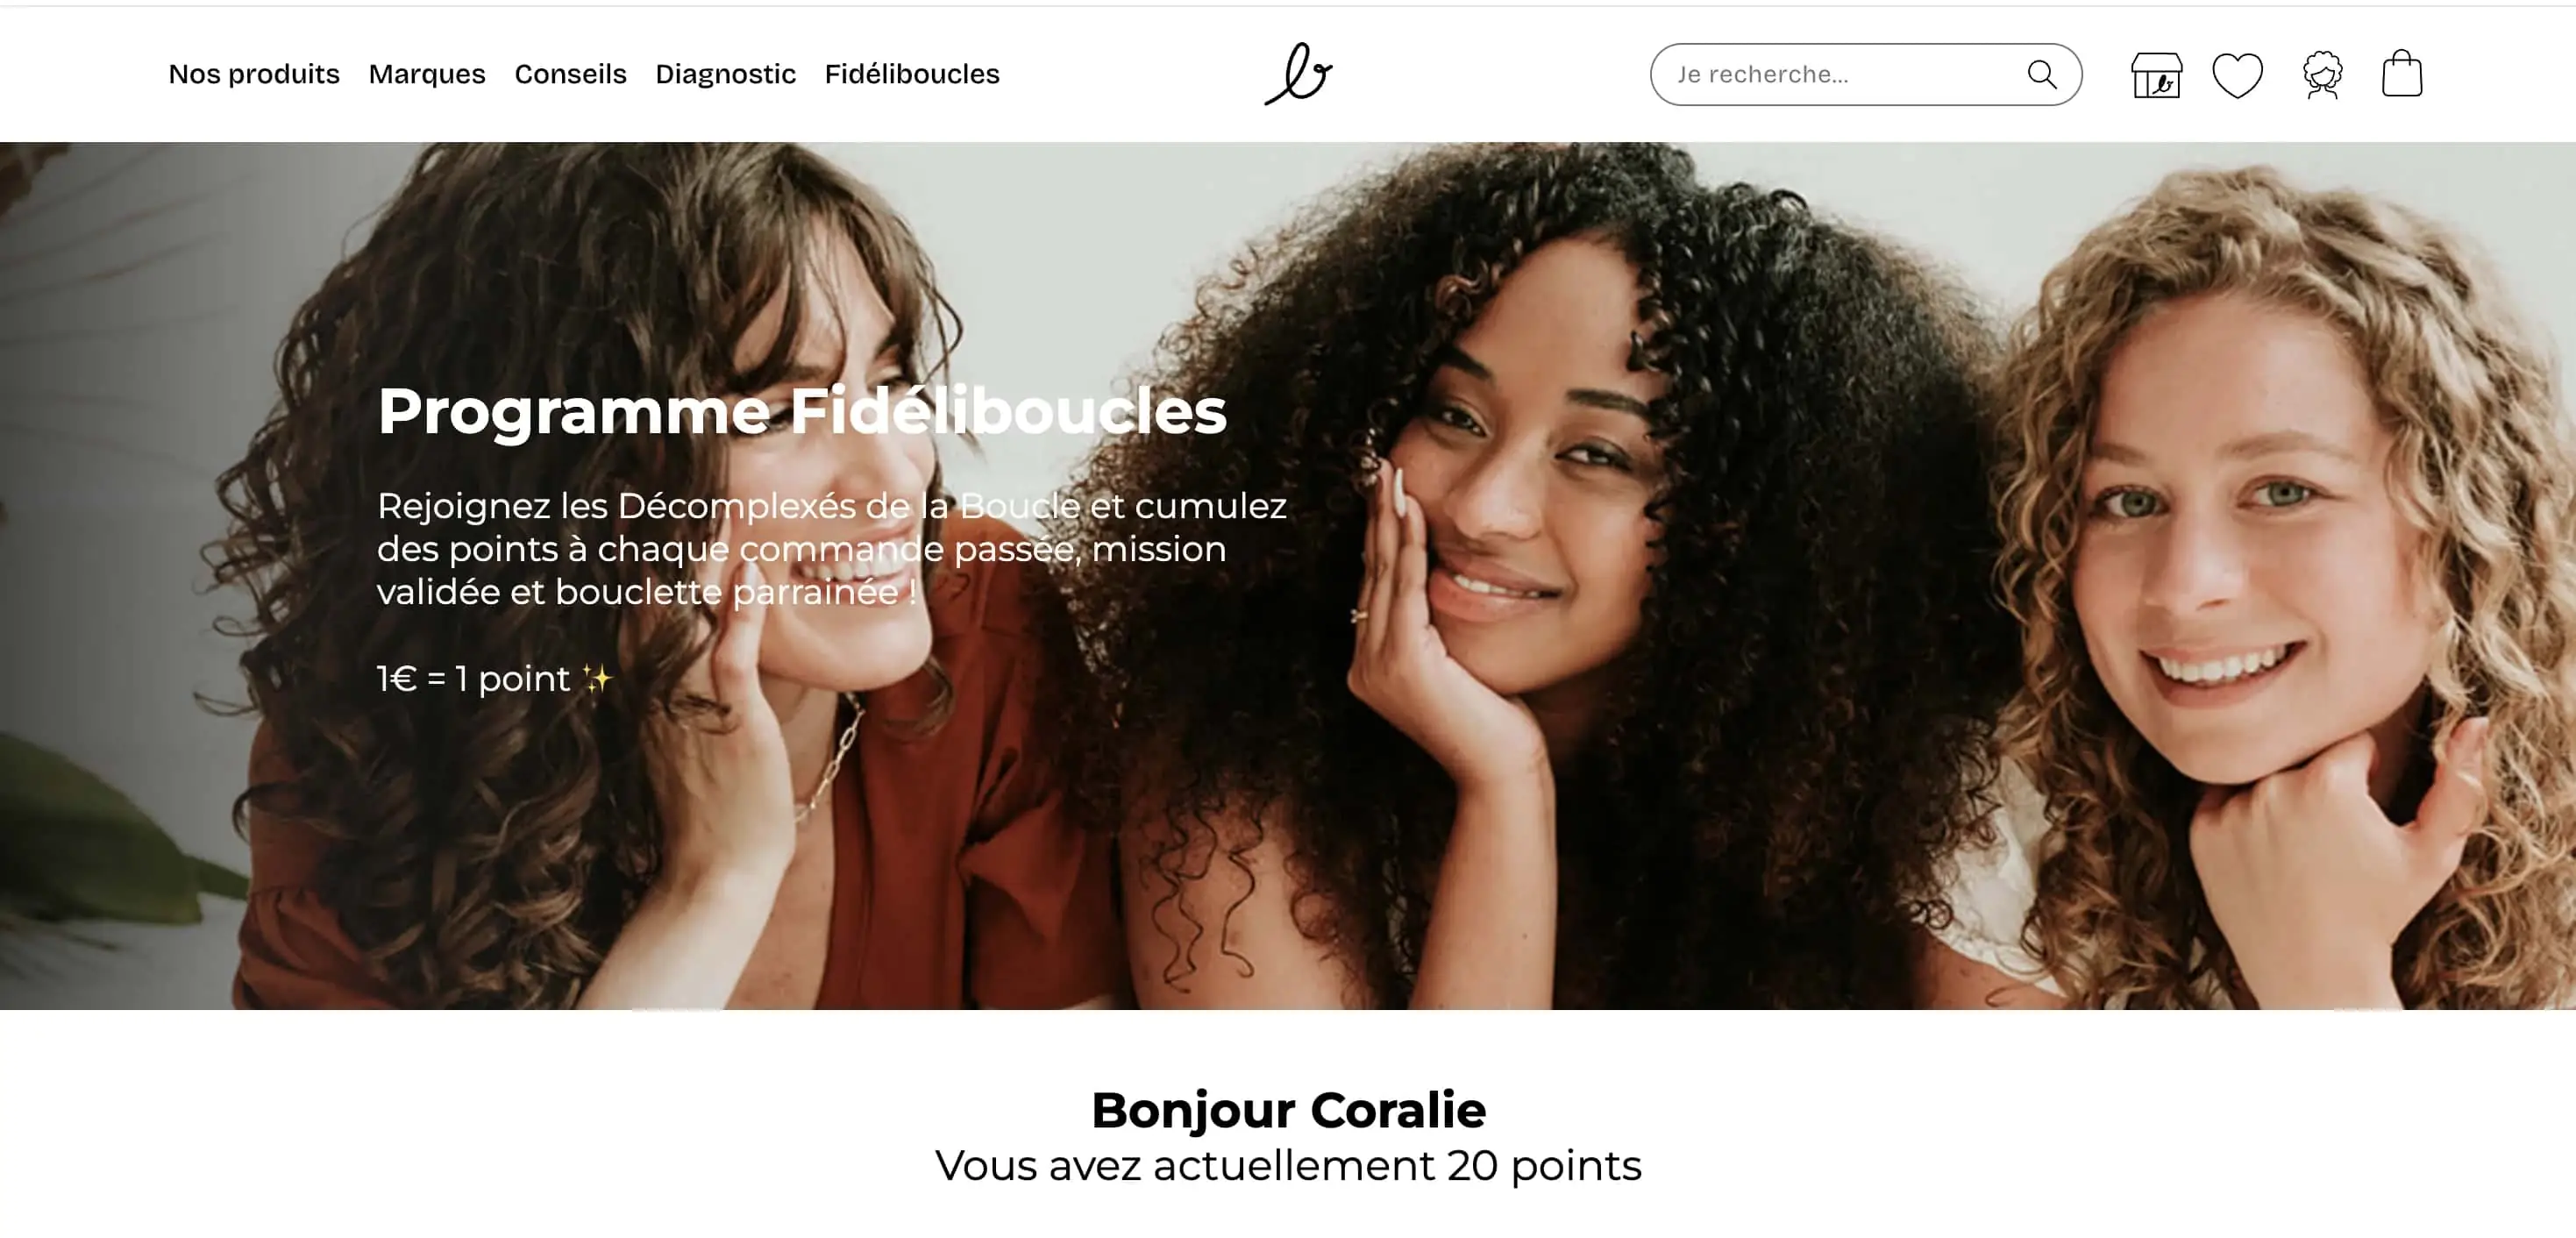This screenshot has width=2576, height=1238.
Task: Open the shopping bag cart
Action: coord(2401,74)
